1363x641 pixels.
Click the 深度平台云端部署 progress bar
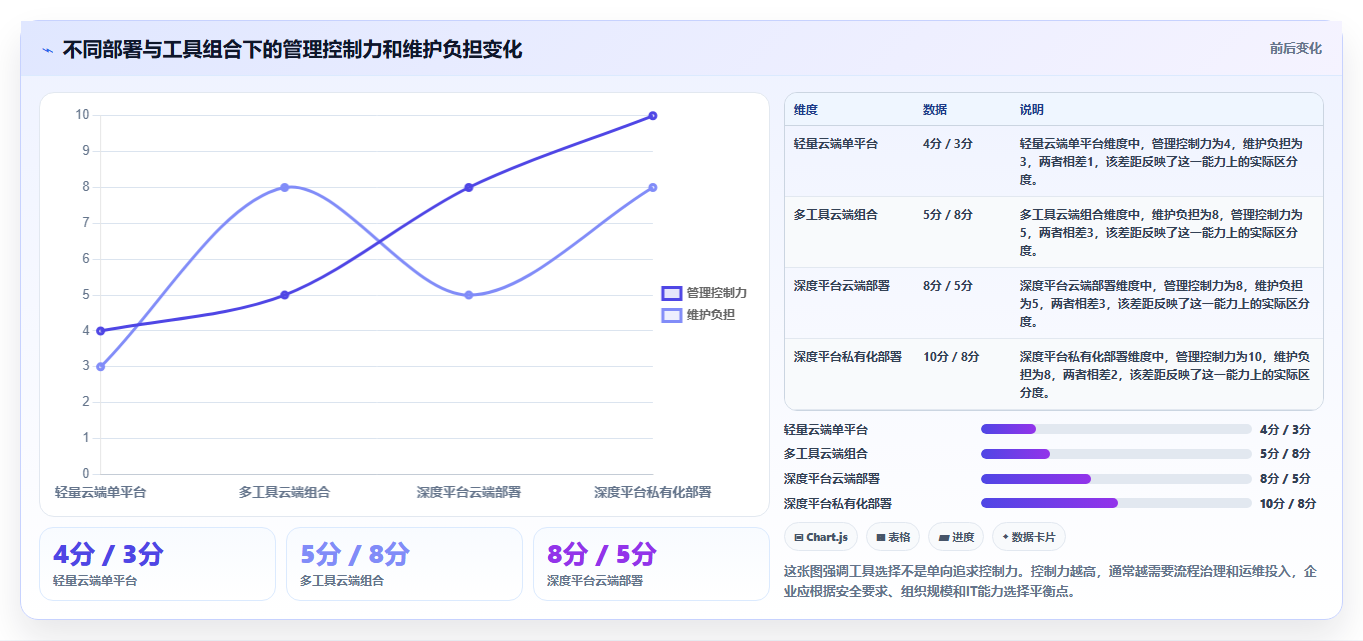point(1116,479)
